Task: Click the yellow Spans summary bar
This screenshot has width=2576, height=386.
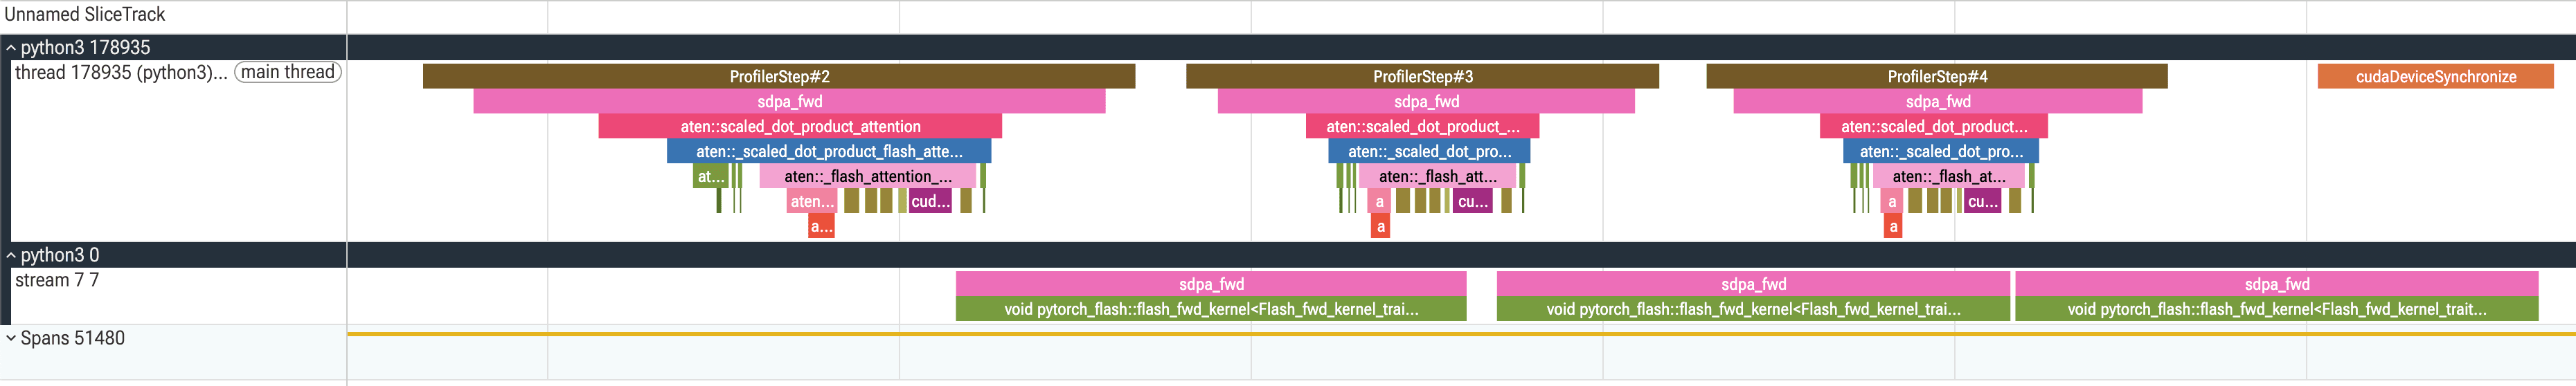Action: tap(1461, 334)
